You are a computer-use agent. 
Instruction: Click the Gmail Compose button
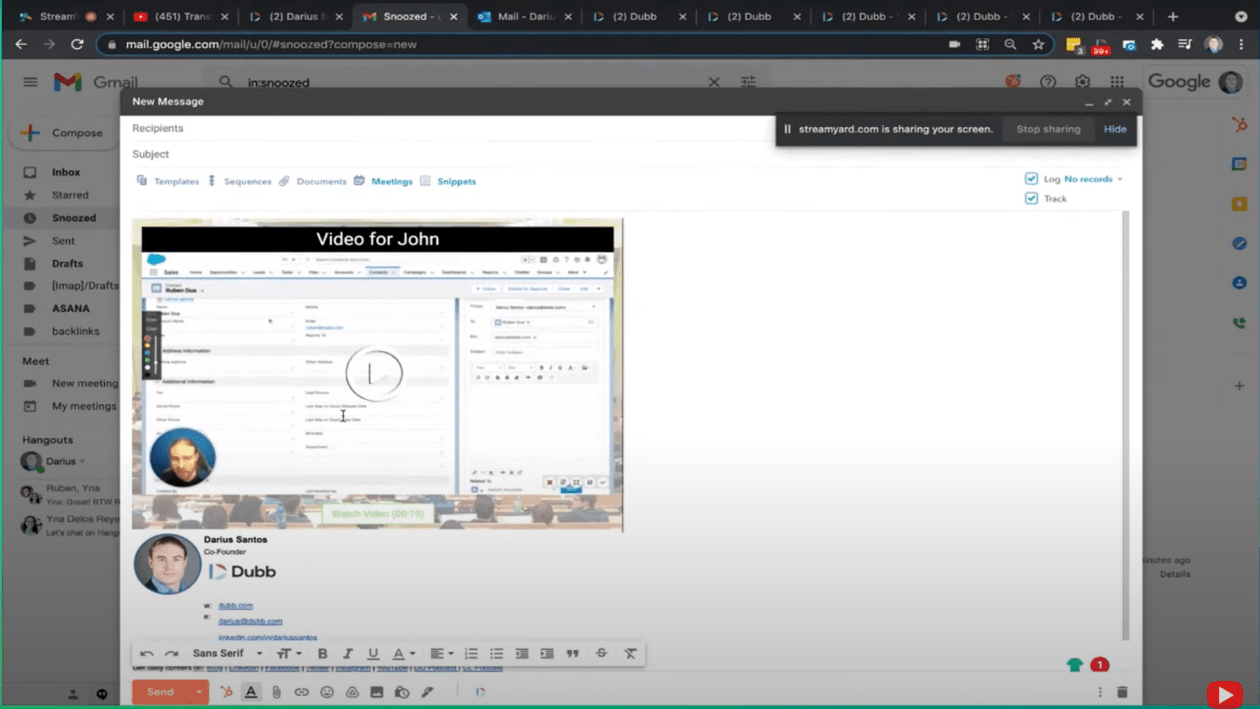click(x=64, y=132)
